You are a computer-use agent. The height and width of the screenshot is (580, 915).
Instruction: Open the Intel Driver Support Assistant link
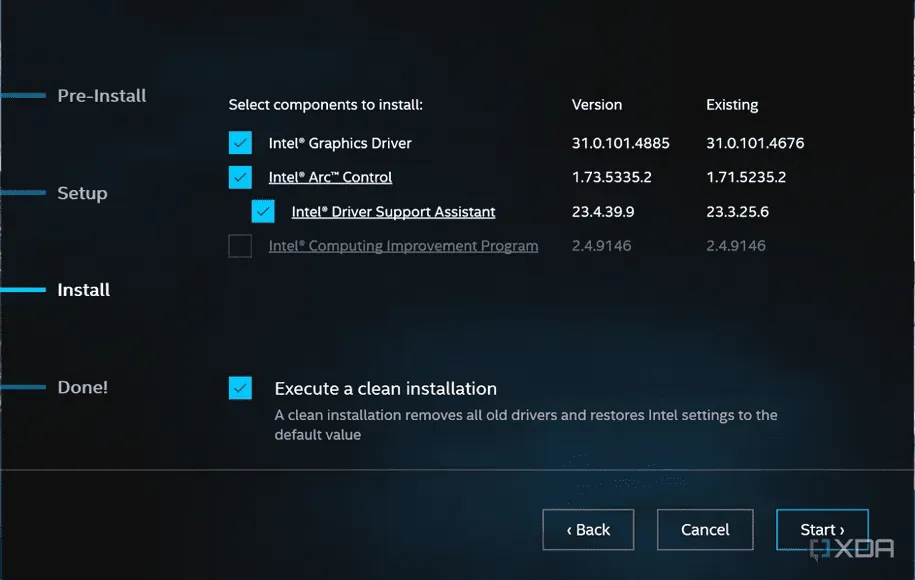(x=393, y=212)
